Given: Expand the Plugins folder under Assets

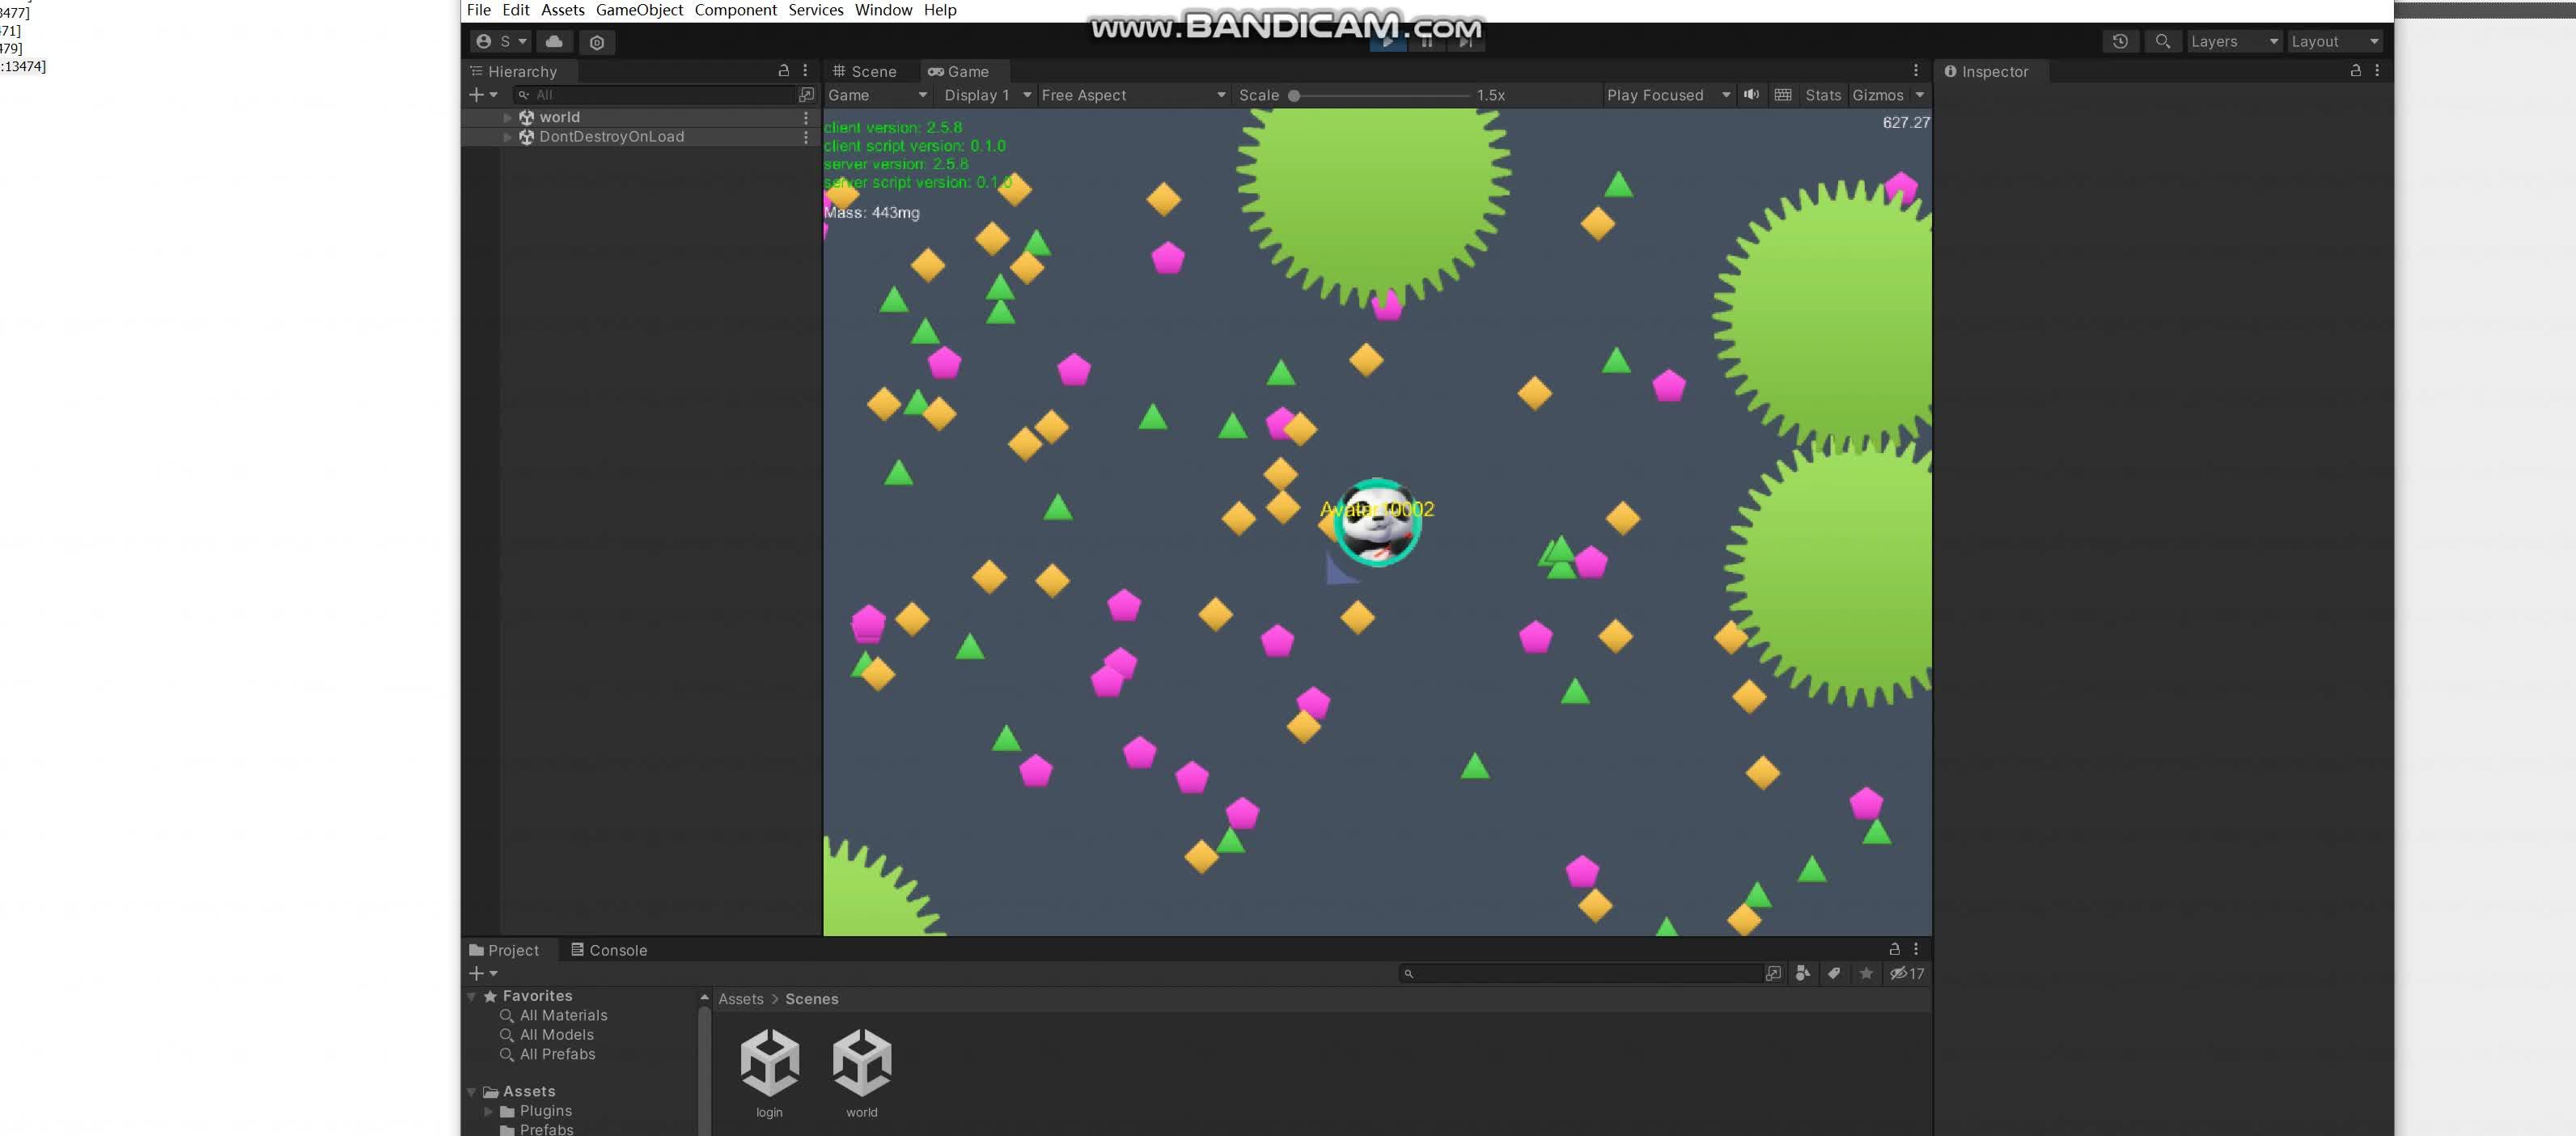Looking at the screenshot, I should pos(489,1111).
